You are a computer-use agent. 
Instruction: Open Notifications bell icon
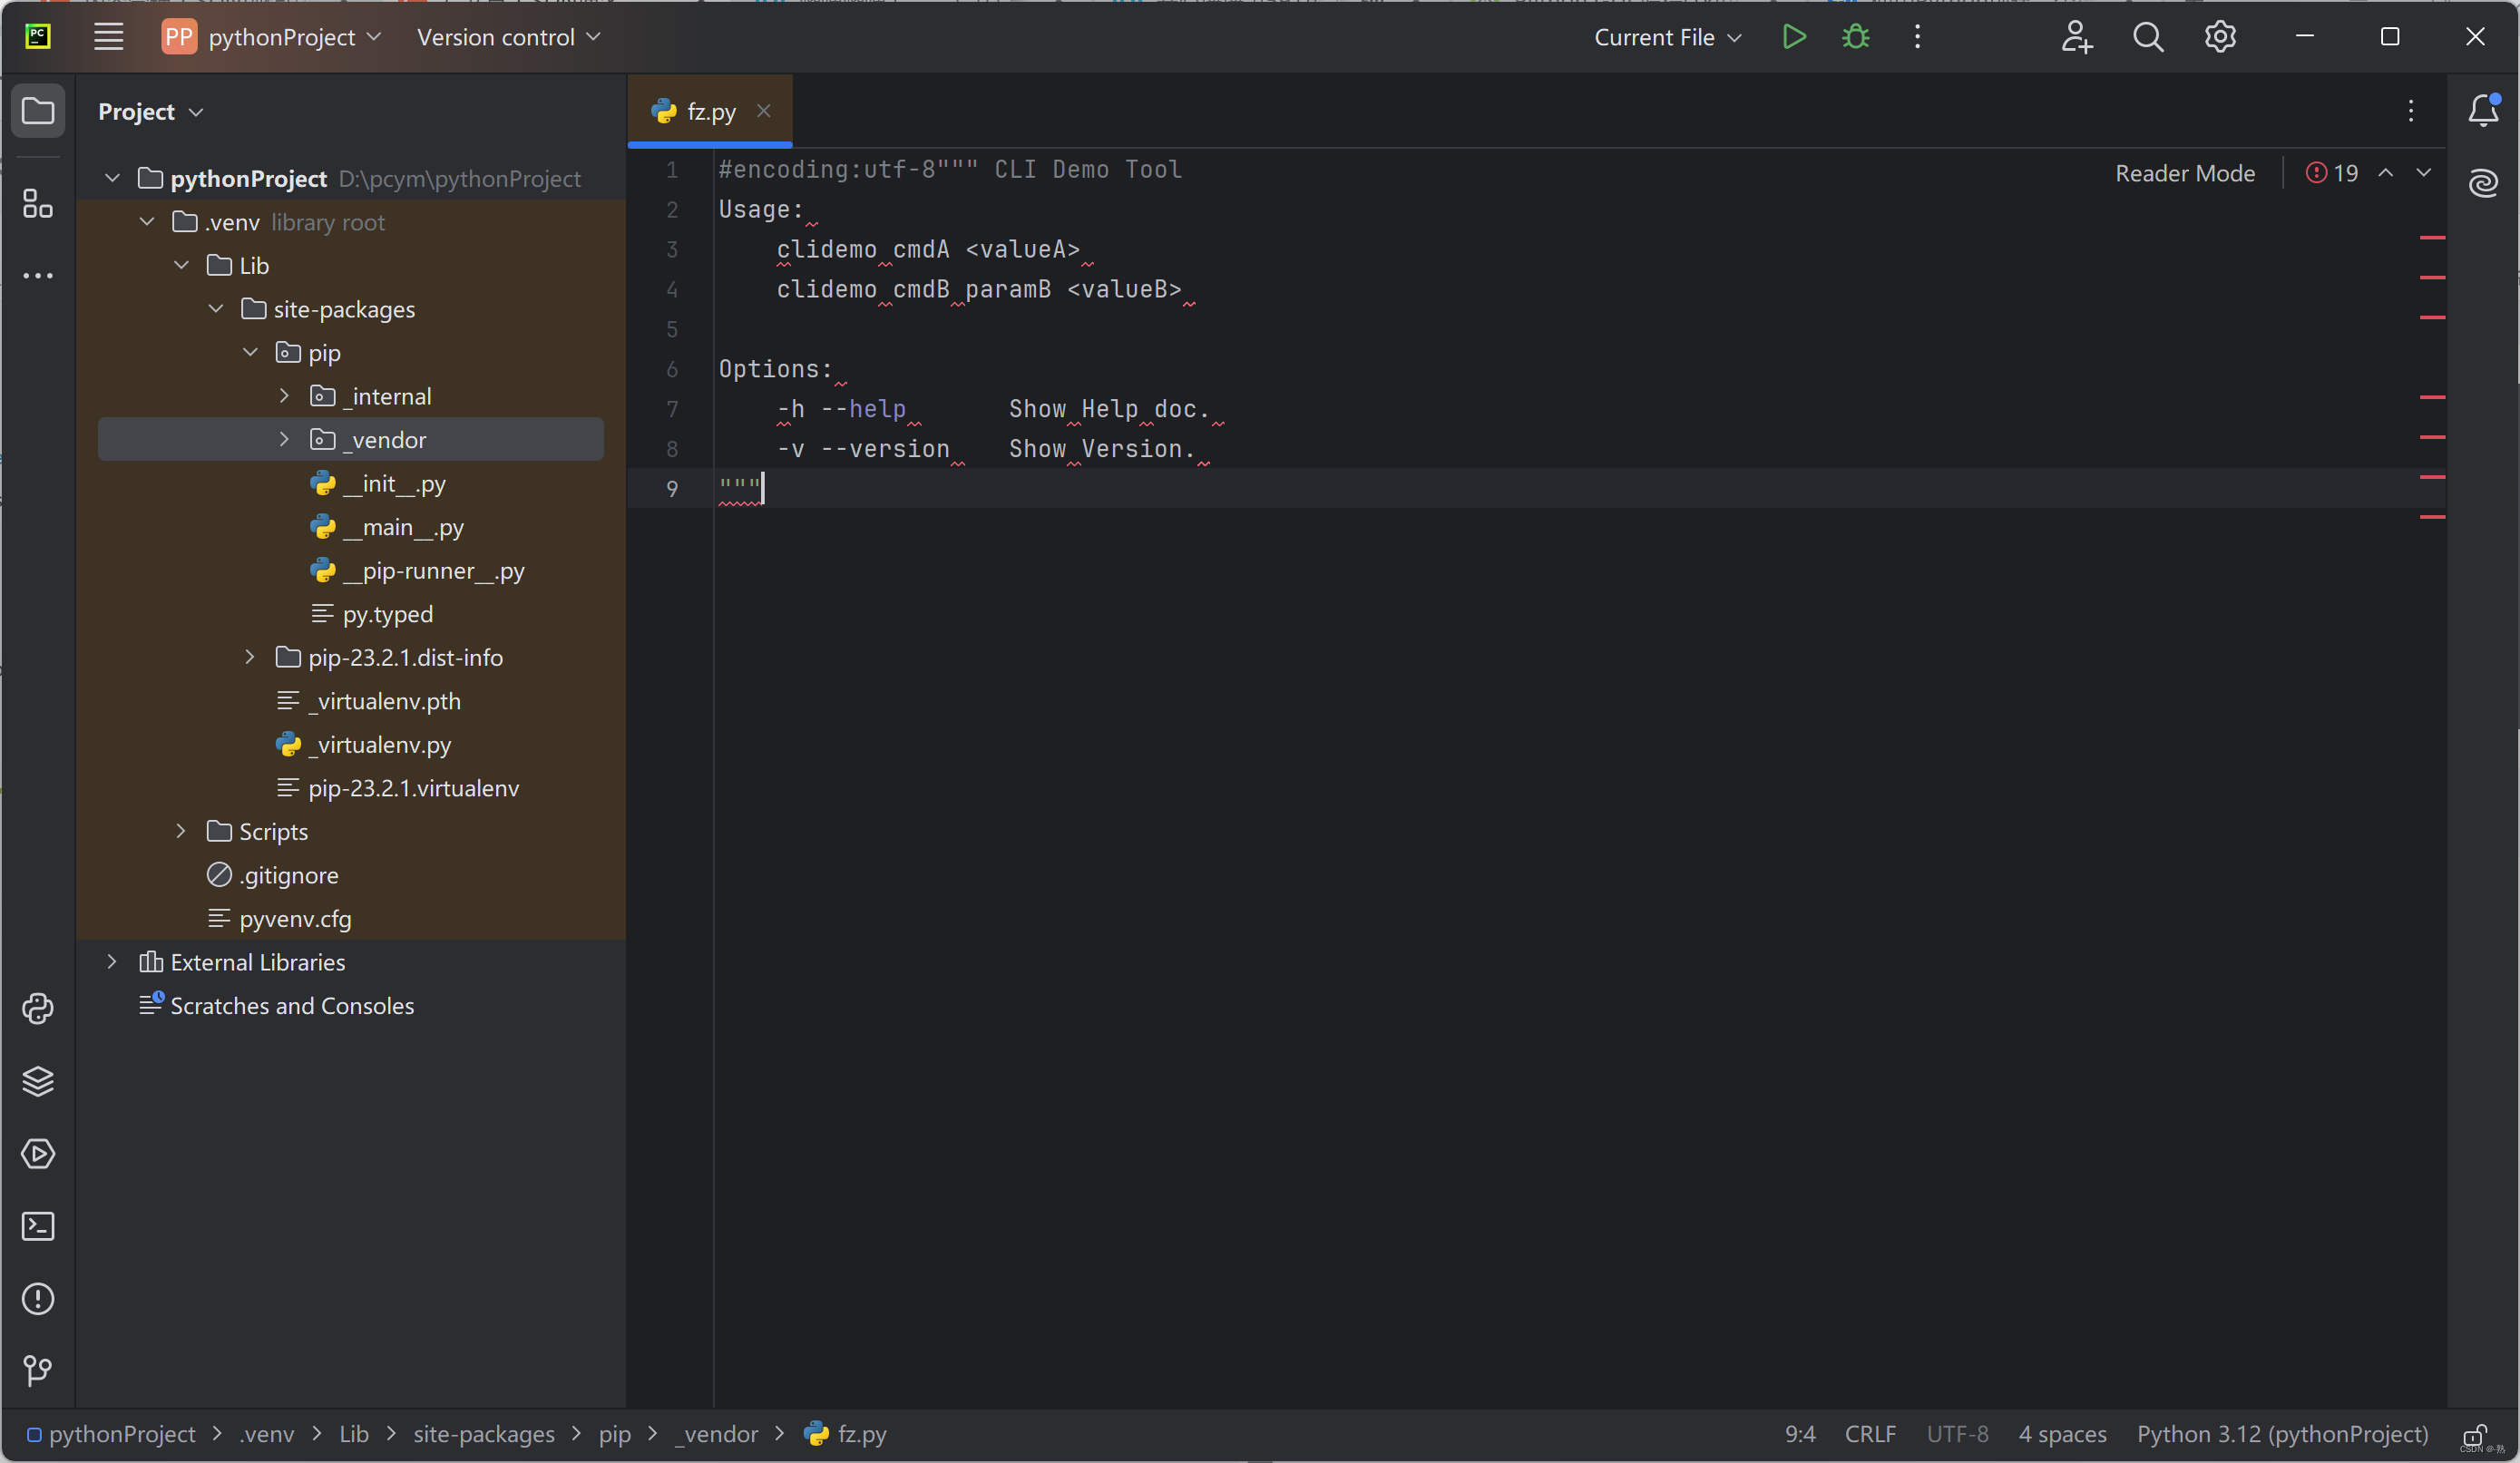pos(2484,110)
